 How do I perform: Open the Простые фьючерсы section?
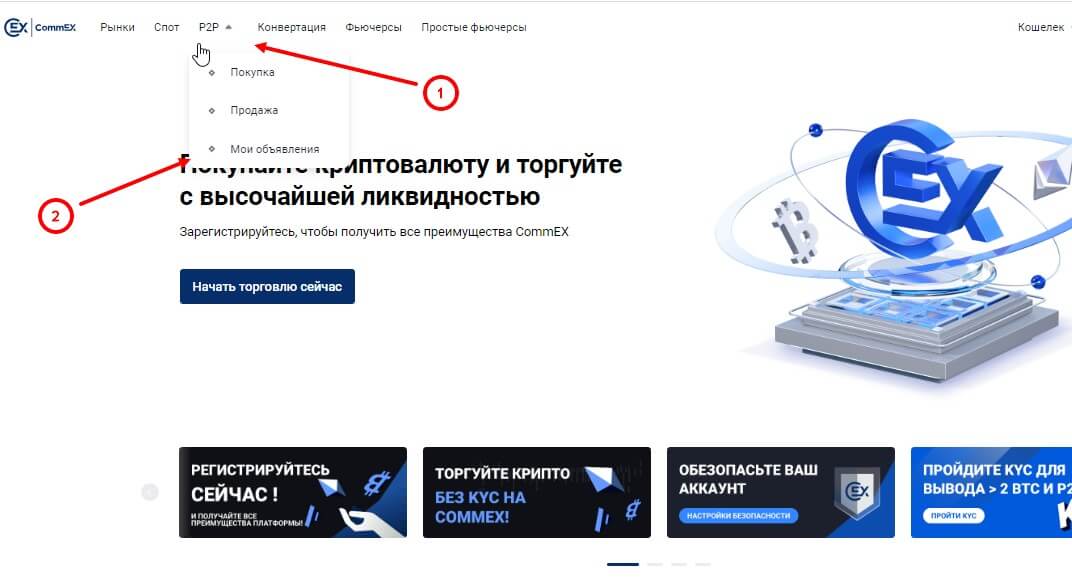pyautogui.click(x=474, y=27)
